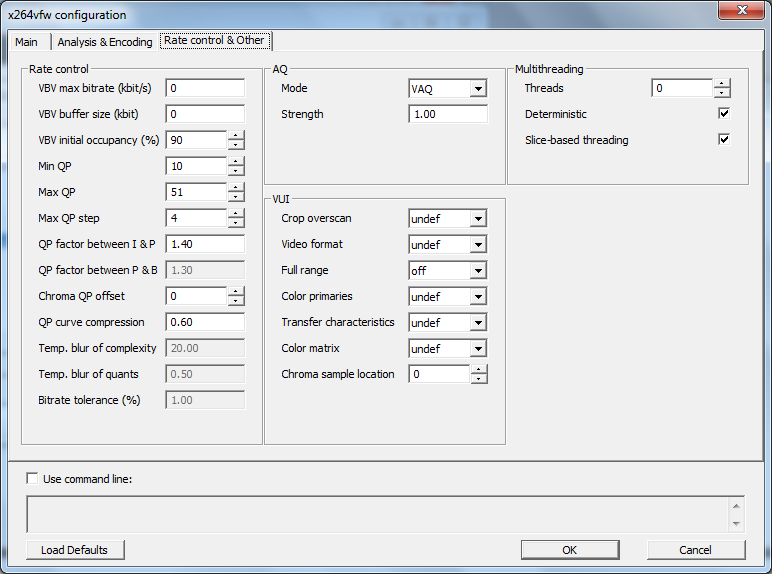Increase the Chroma sample location value

click(x=479, y=370)
